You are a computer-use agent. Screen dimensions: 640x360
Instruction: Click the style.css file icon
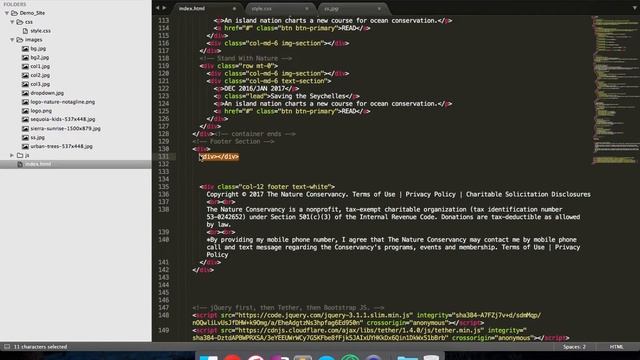point(25,31)
